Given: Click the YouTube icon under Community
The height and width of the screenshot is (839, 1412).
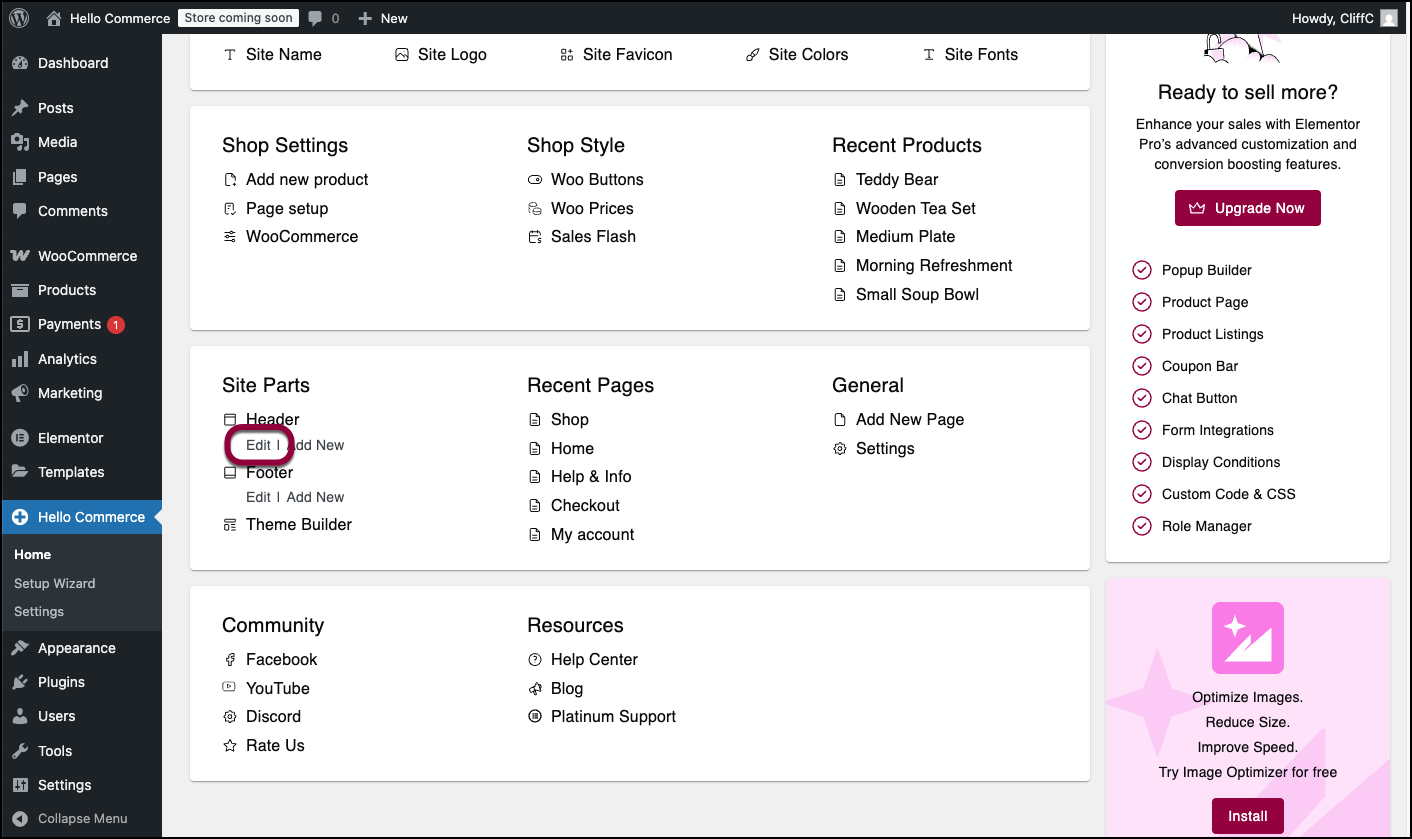Looking at the screenshot, I should [x=230, y=688].
